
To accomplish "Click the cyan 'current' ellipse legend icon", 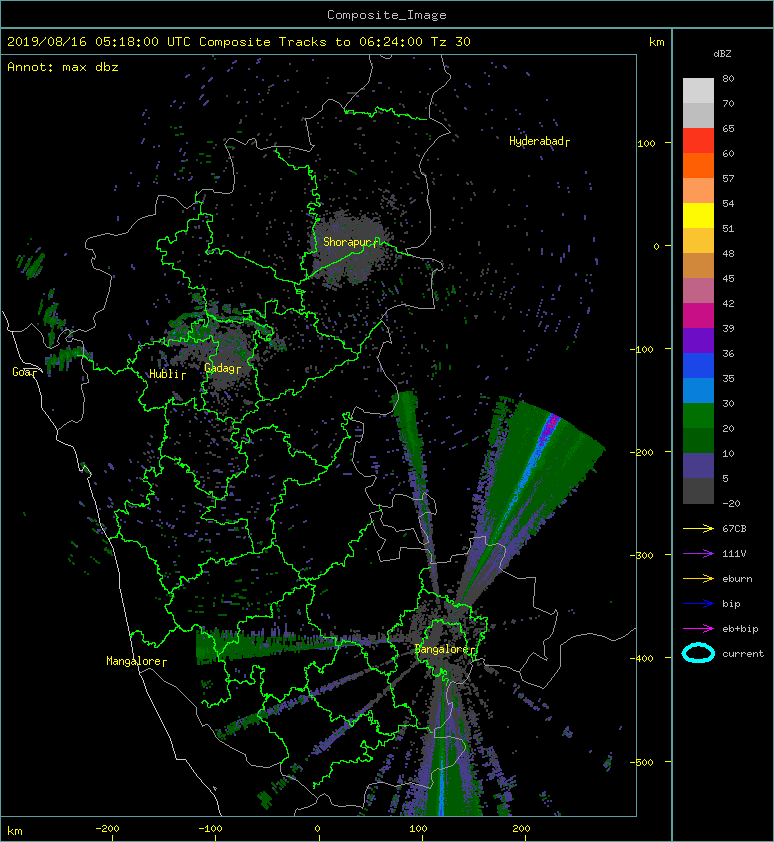I will (x=698, y=653).
